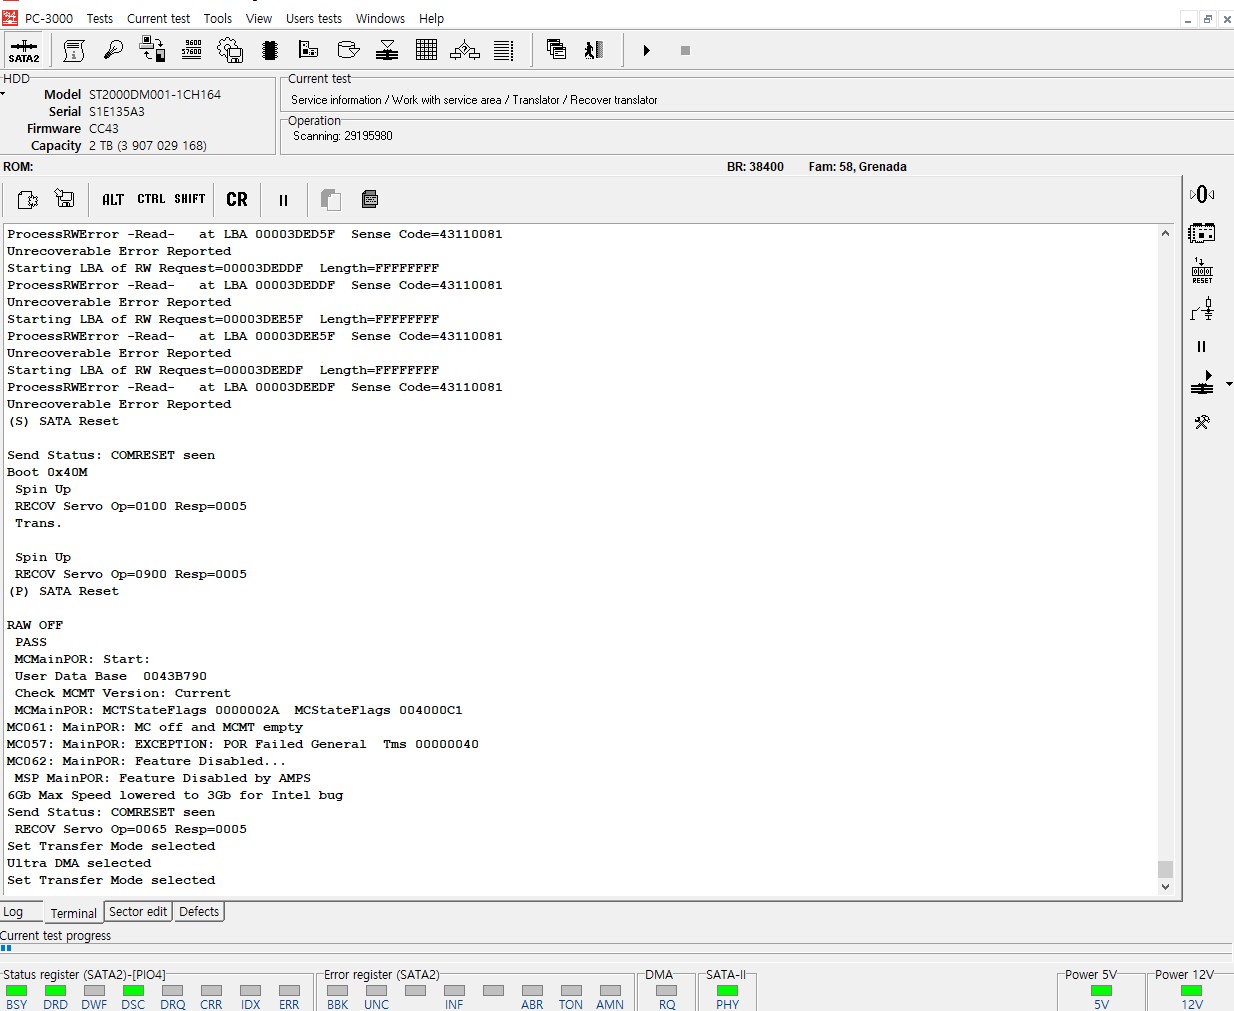Switch to the Defects tab
Viewport: 1234px width, 1011px height.
coord(199,911)
